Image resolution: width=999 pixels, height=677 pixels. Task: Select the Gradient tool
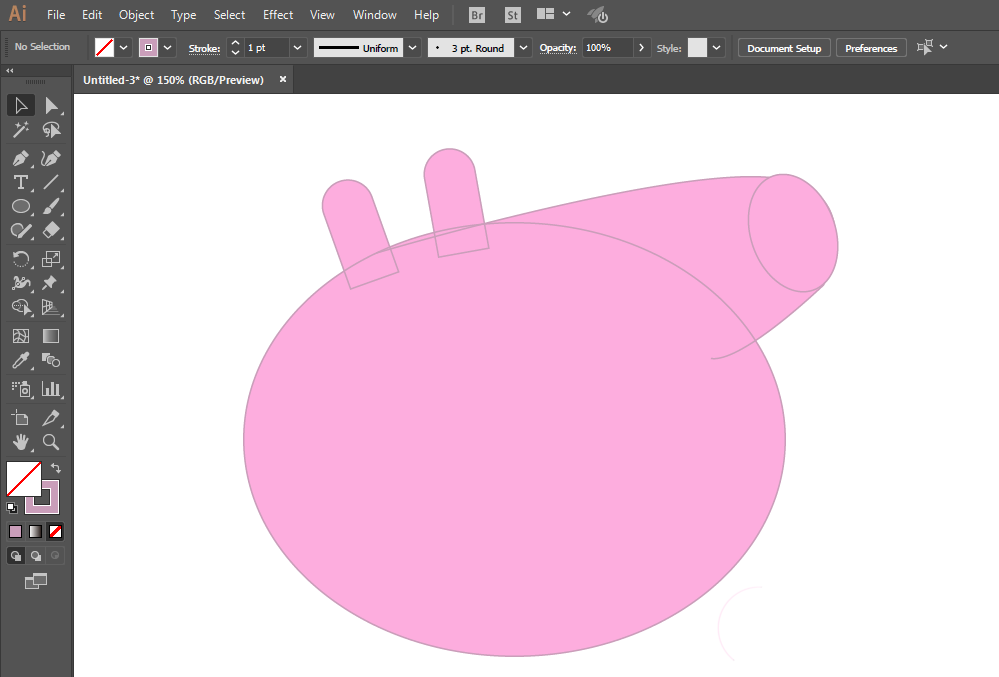pos(51,336)
